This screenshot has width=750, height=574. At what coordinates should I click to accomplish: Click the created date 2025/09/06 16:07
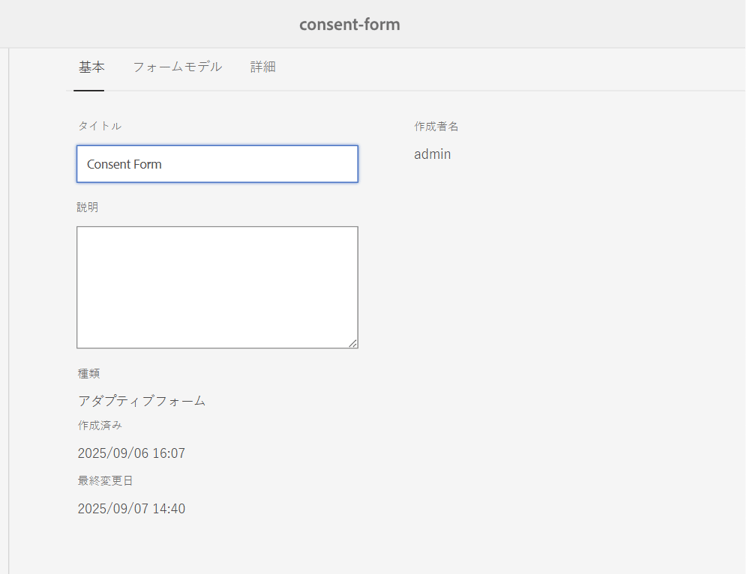coord(131,453)
